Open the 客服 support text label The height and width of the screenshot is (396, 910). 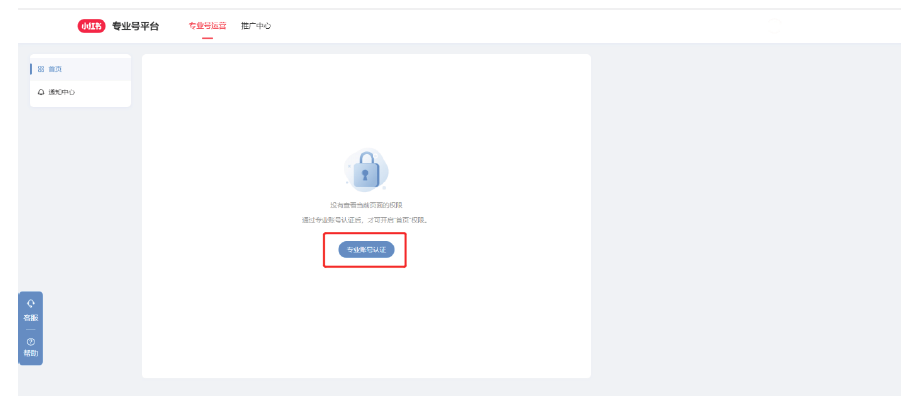pos(31,318)
